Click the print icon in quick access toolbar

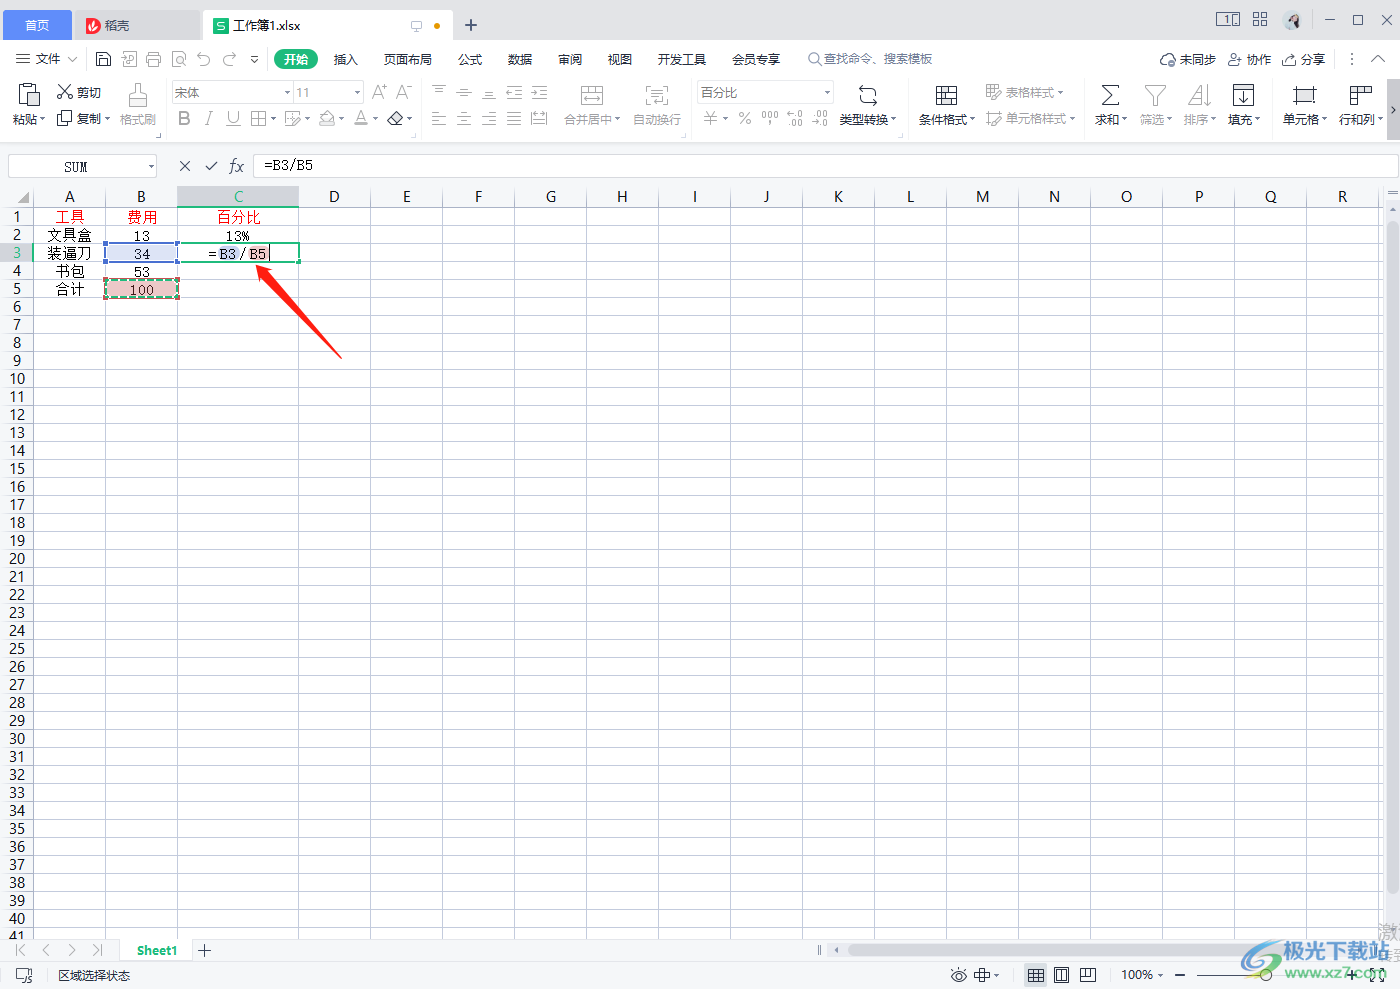coord(153,59)
